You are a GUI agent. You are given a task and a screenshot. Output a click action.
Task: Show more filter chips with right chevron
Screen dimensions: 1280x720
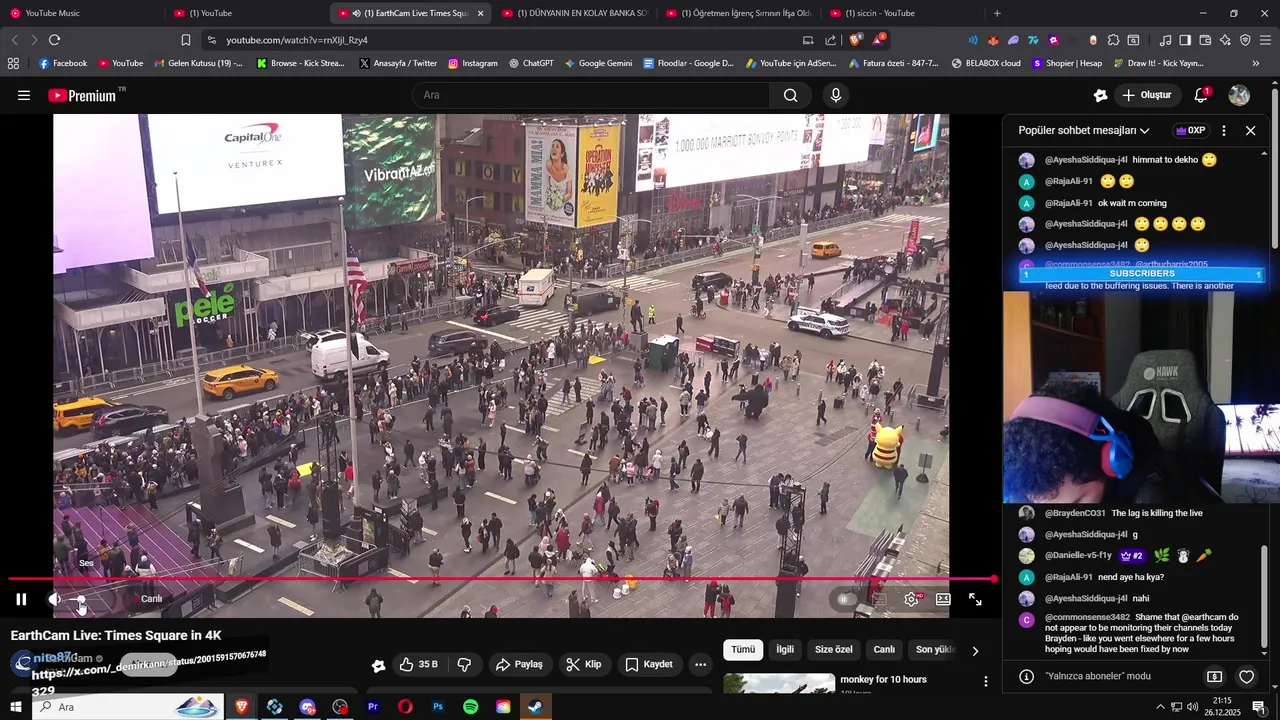(975, 651)
